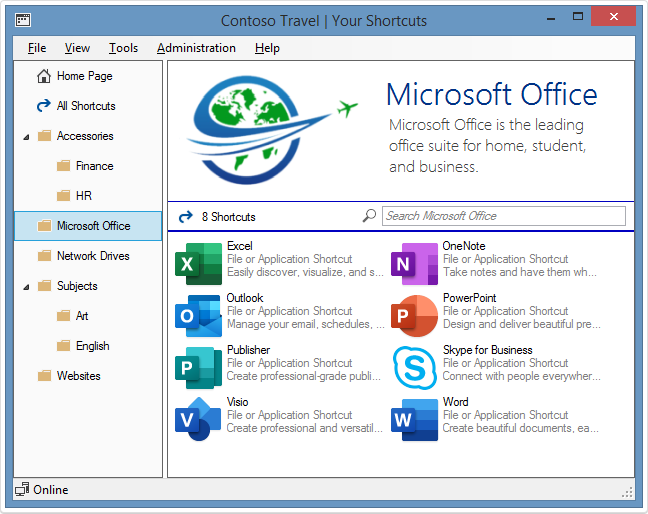
Task: Launch the OneNote purple icon
Action: pos(414,264)
